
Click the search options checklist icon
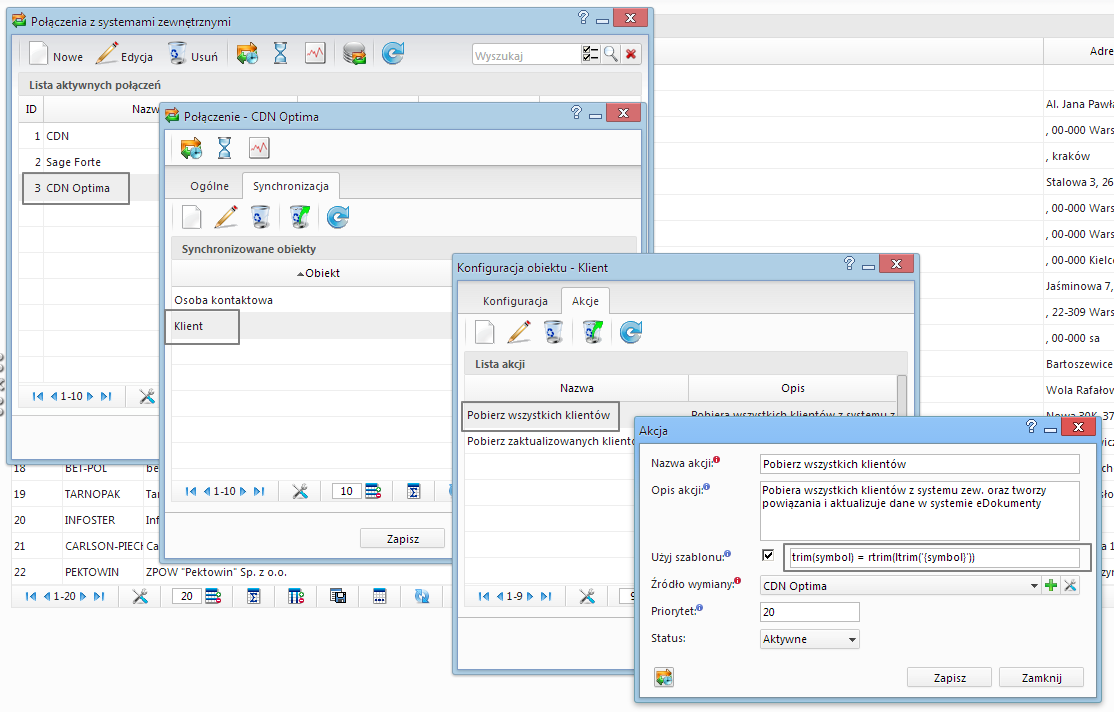590,55
